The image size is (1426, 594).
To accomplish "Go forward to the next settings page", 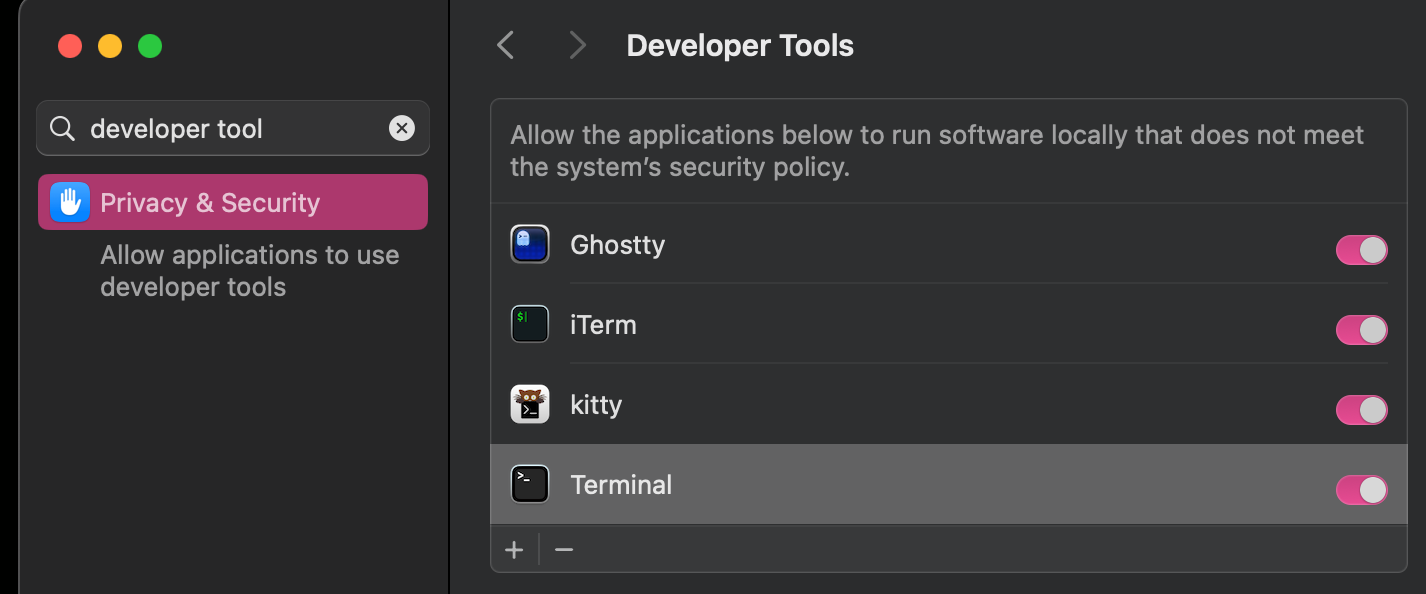I will coord(577,45).
